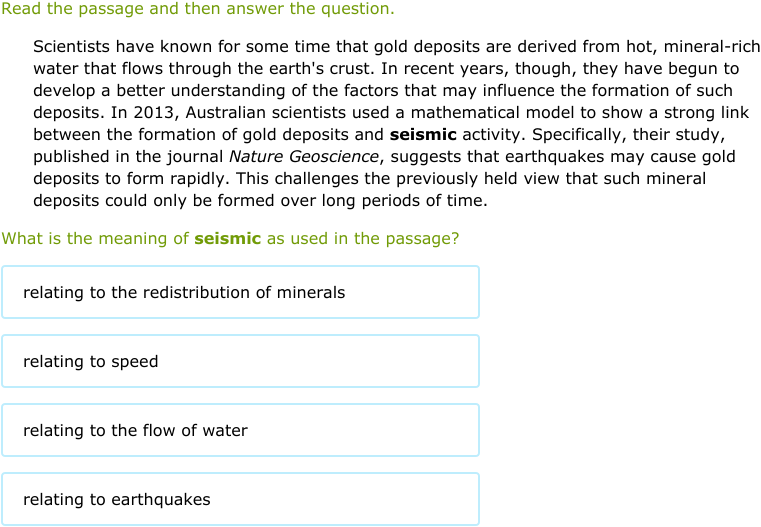Select answer "relating to earthquakes"

point(240,499)
